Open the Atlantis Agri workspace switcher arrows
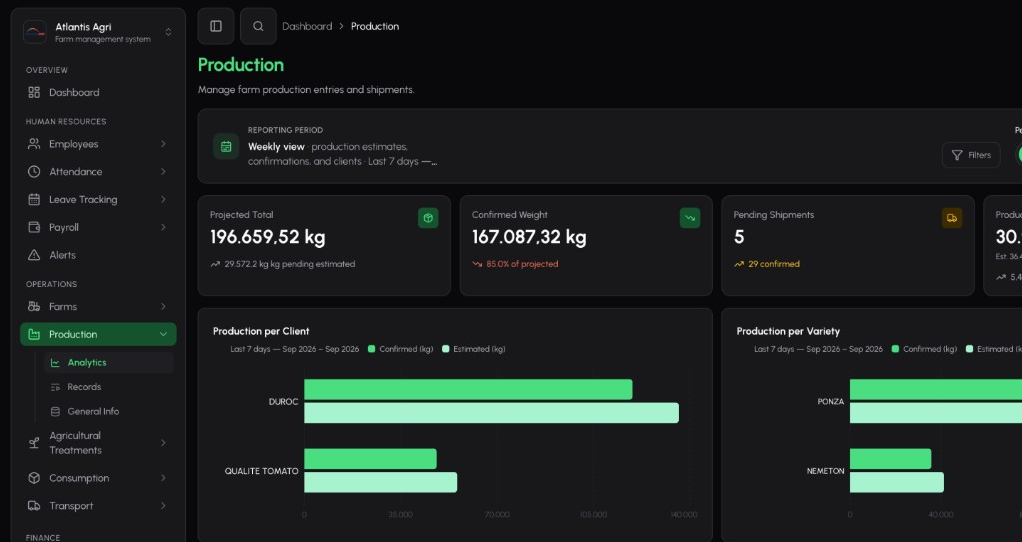Image resolution: width=1022 pixels, height=542 pixels. 168,32
